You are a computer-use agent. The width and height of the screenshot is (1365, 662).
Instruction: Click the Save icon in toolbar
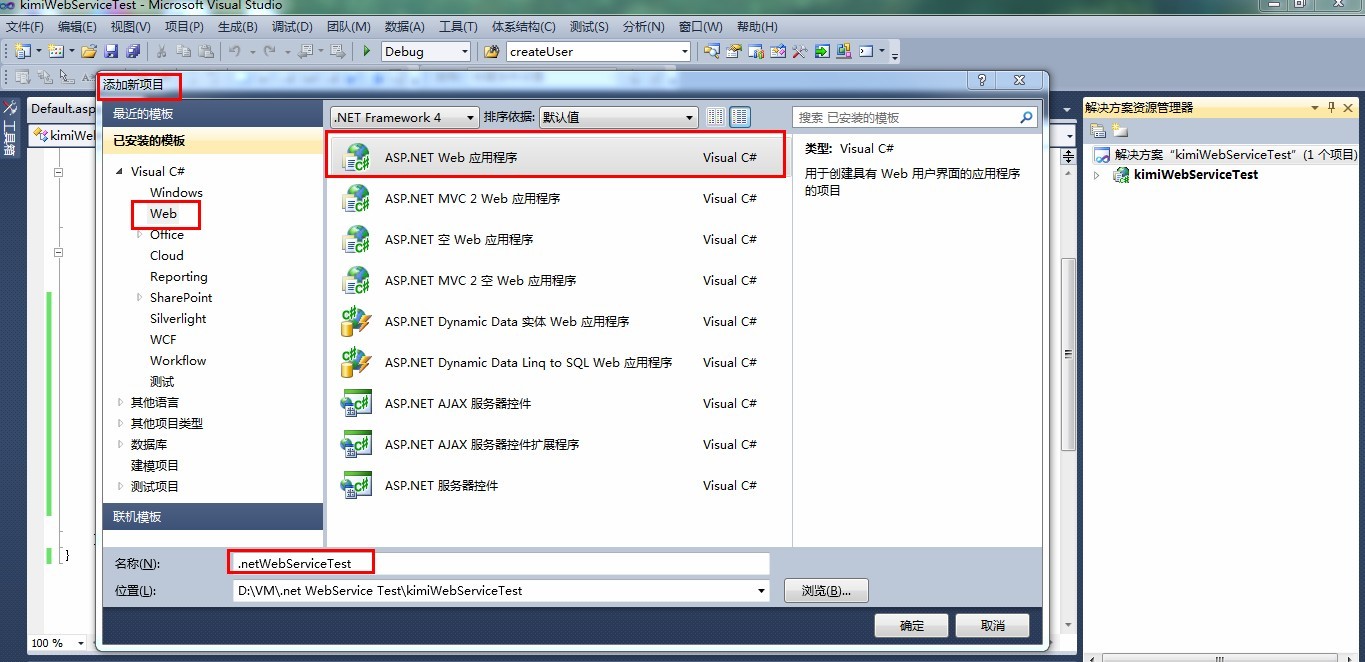(111, 51)
